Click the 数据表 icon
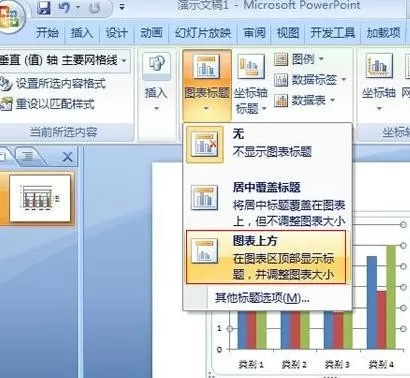The image size is (410, 378). coord(281,100)
